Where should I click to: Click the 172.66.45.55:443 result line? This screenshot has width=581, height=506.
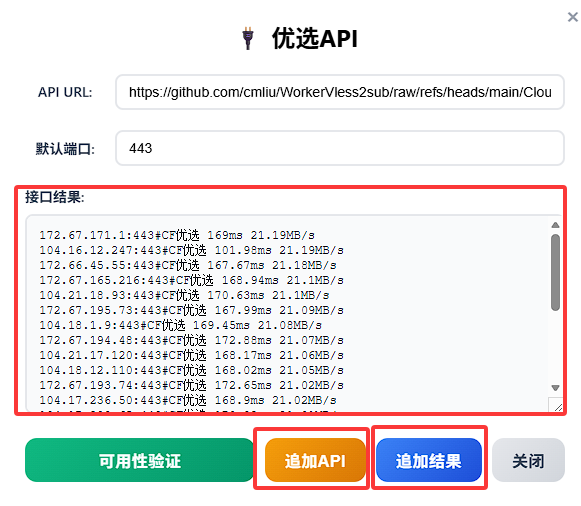188,265
